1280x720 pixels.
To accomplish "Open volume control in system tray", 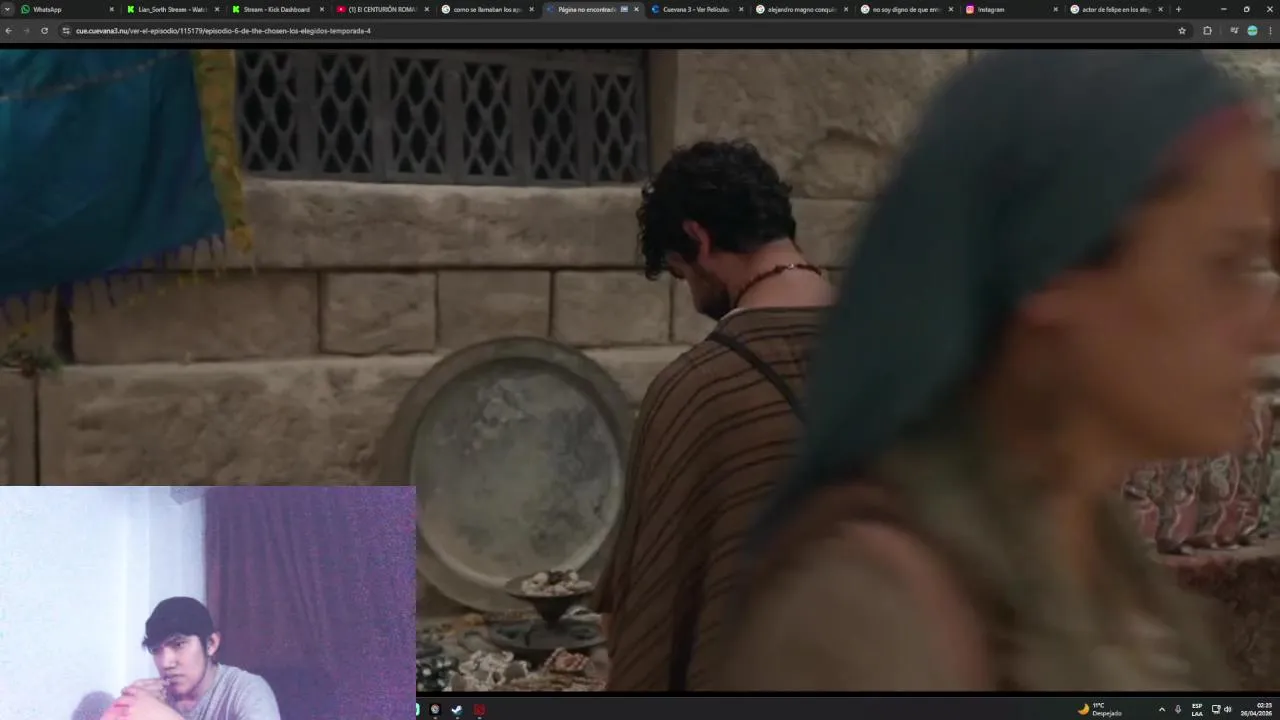I will click(1228, 710).
